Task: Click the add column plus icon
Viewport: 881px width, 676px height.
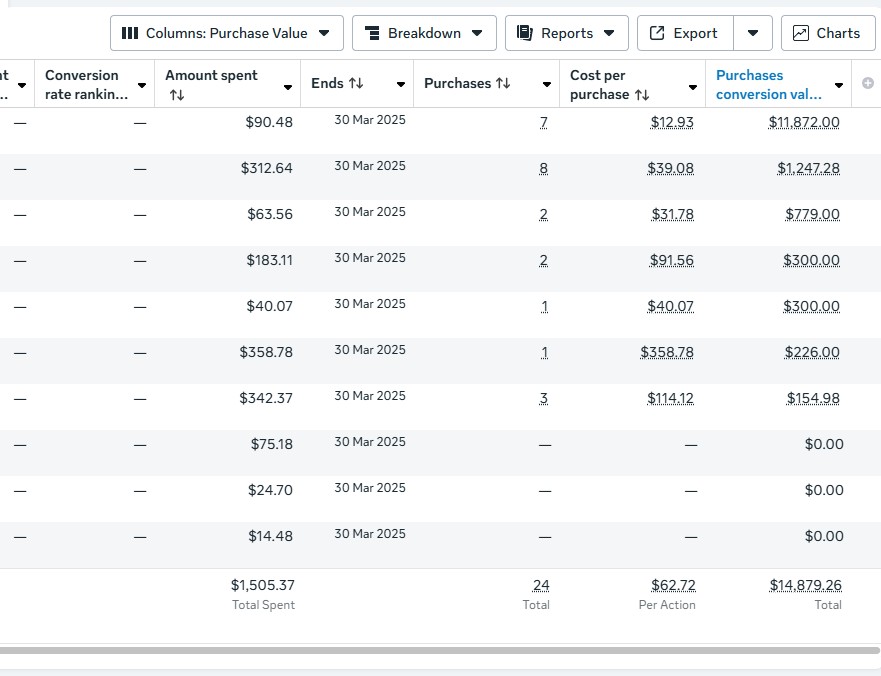Action: [868, 83]
